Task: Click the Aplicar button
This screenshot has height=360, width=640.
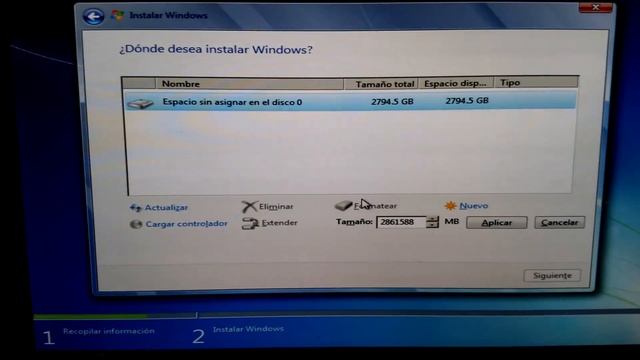Action: pos(496,223)
